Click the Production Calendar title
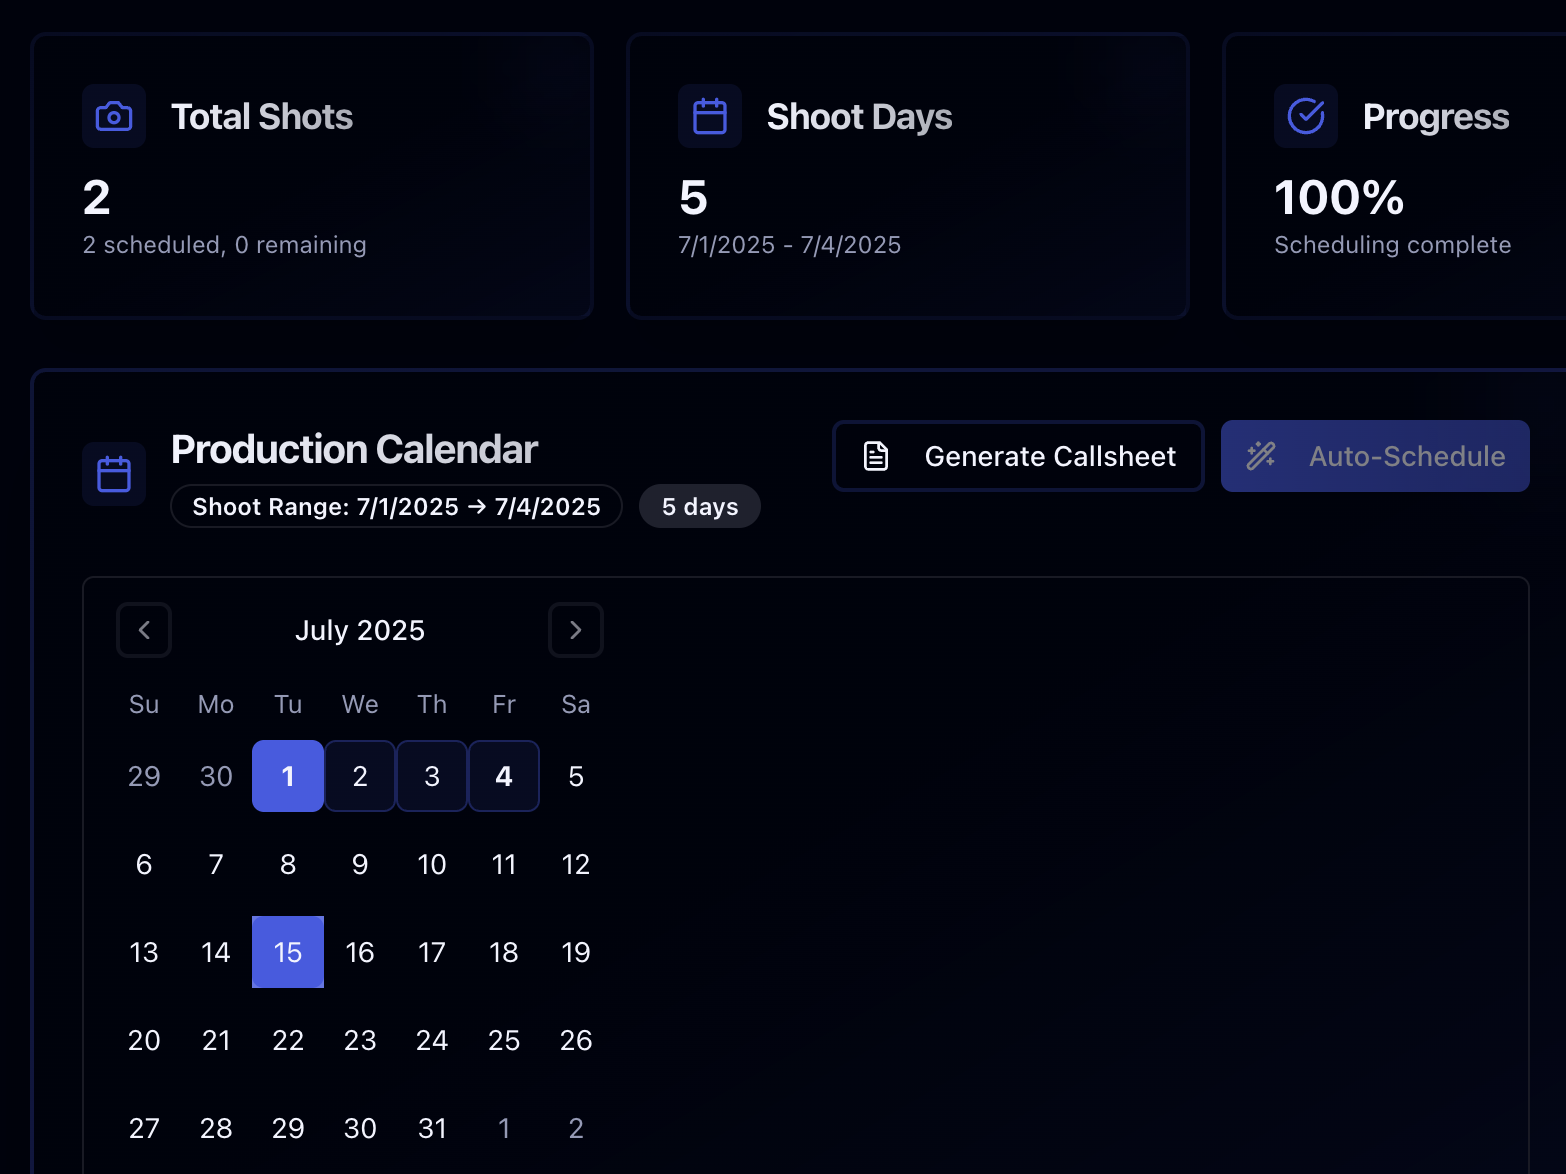 [354, 450]
